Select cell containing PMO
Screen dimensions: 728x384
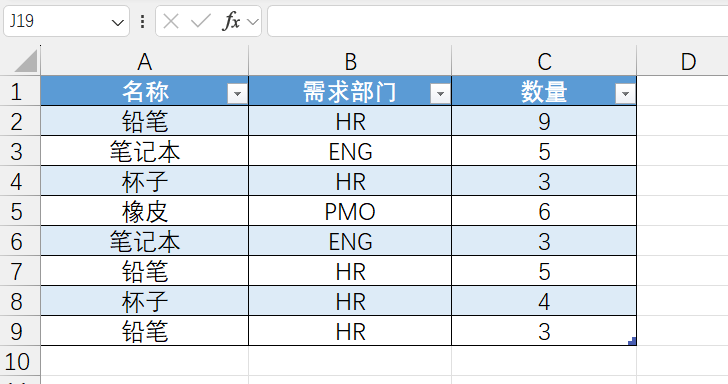pos(350,211)
